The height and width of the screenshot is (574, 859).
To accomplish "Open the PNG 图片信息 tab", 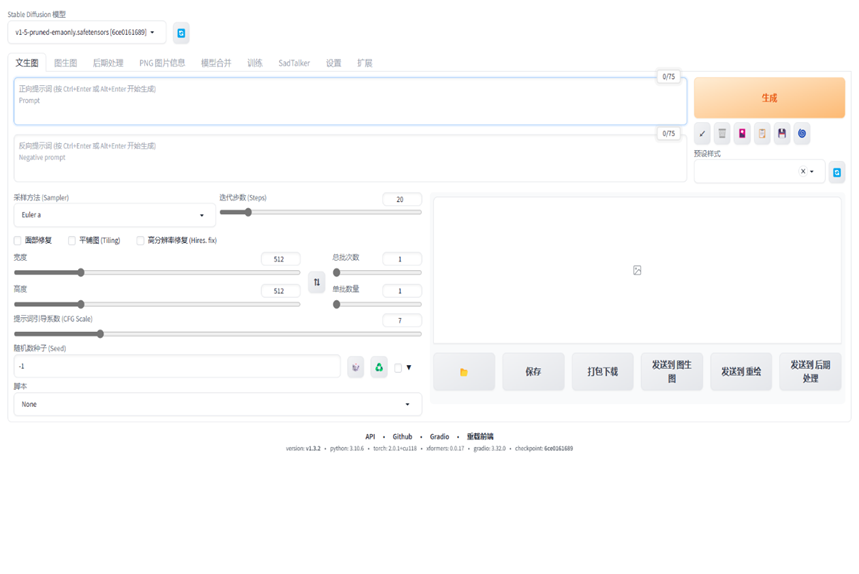I will (162, 63).
